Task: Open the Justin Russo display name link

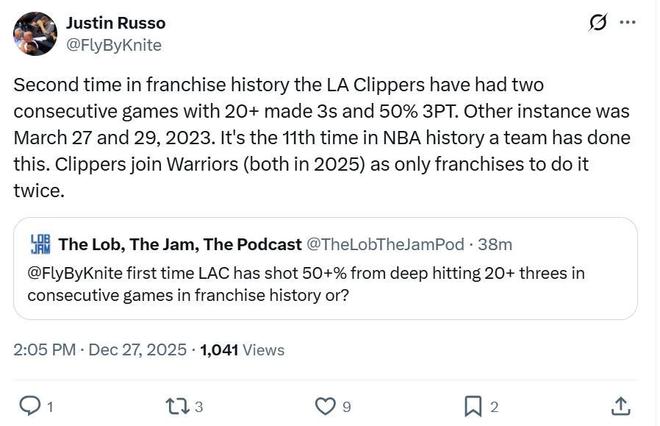Action: click(117, 22)
